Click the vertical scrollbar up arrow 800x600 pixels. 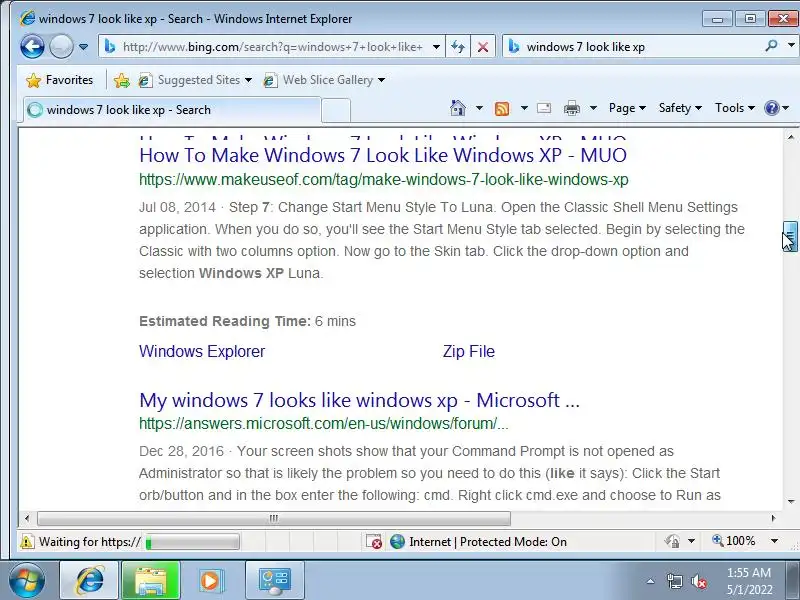click(x=791, y=137)
